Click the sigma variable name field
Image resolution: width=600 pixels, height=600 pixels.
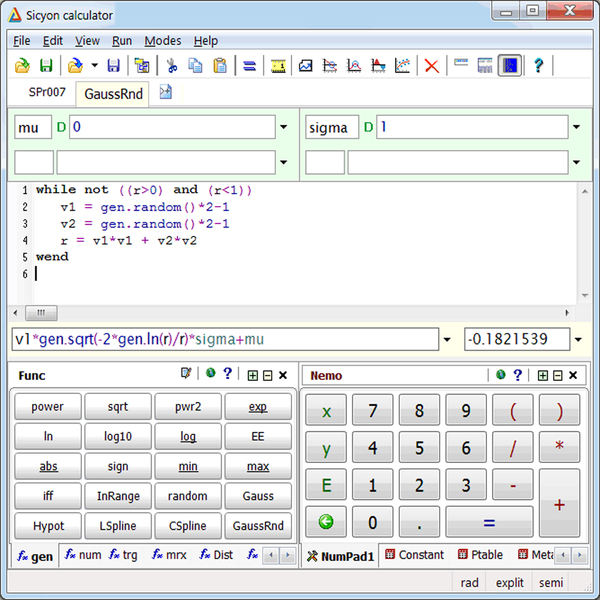332,127
